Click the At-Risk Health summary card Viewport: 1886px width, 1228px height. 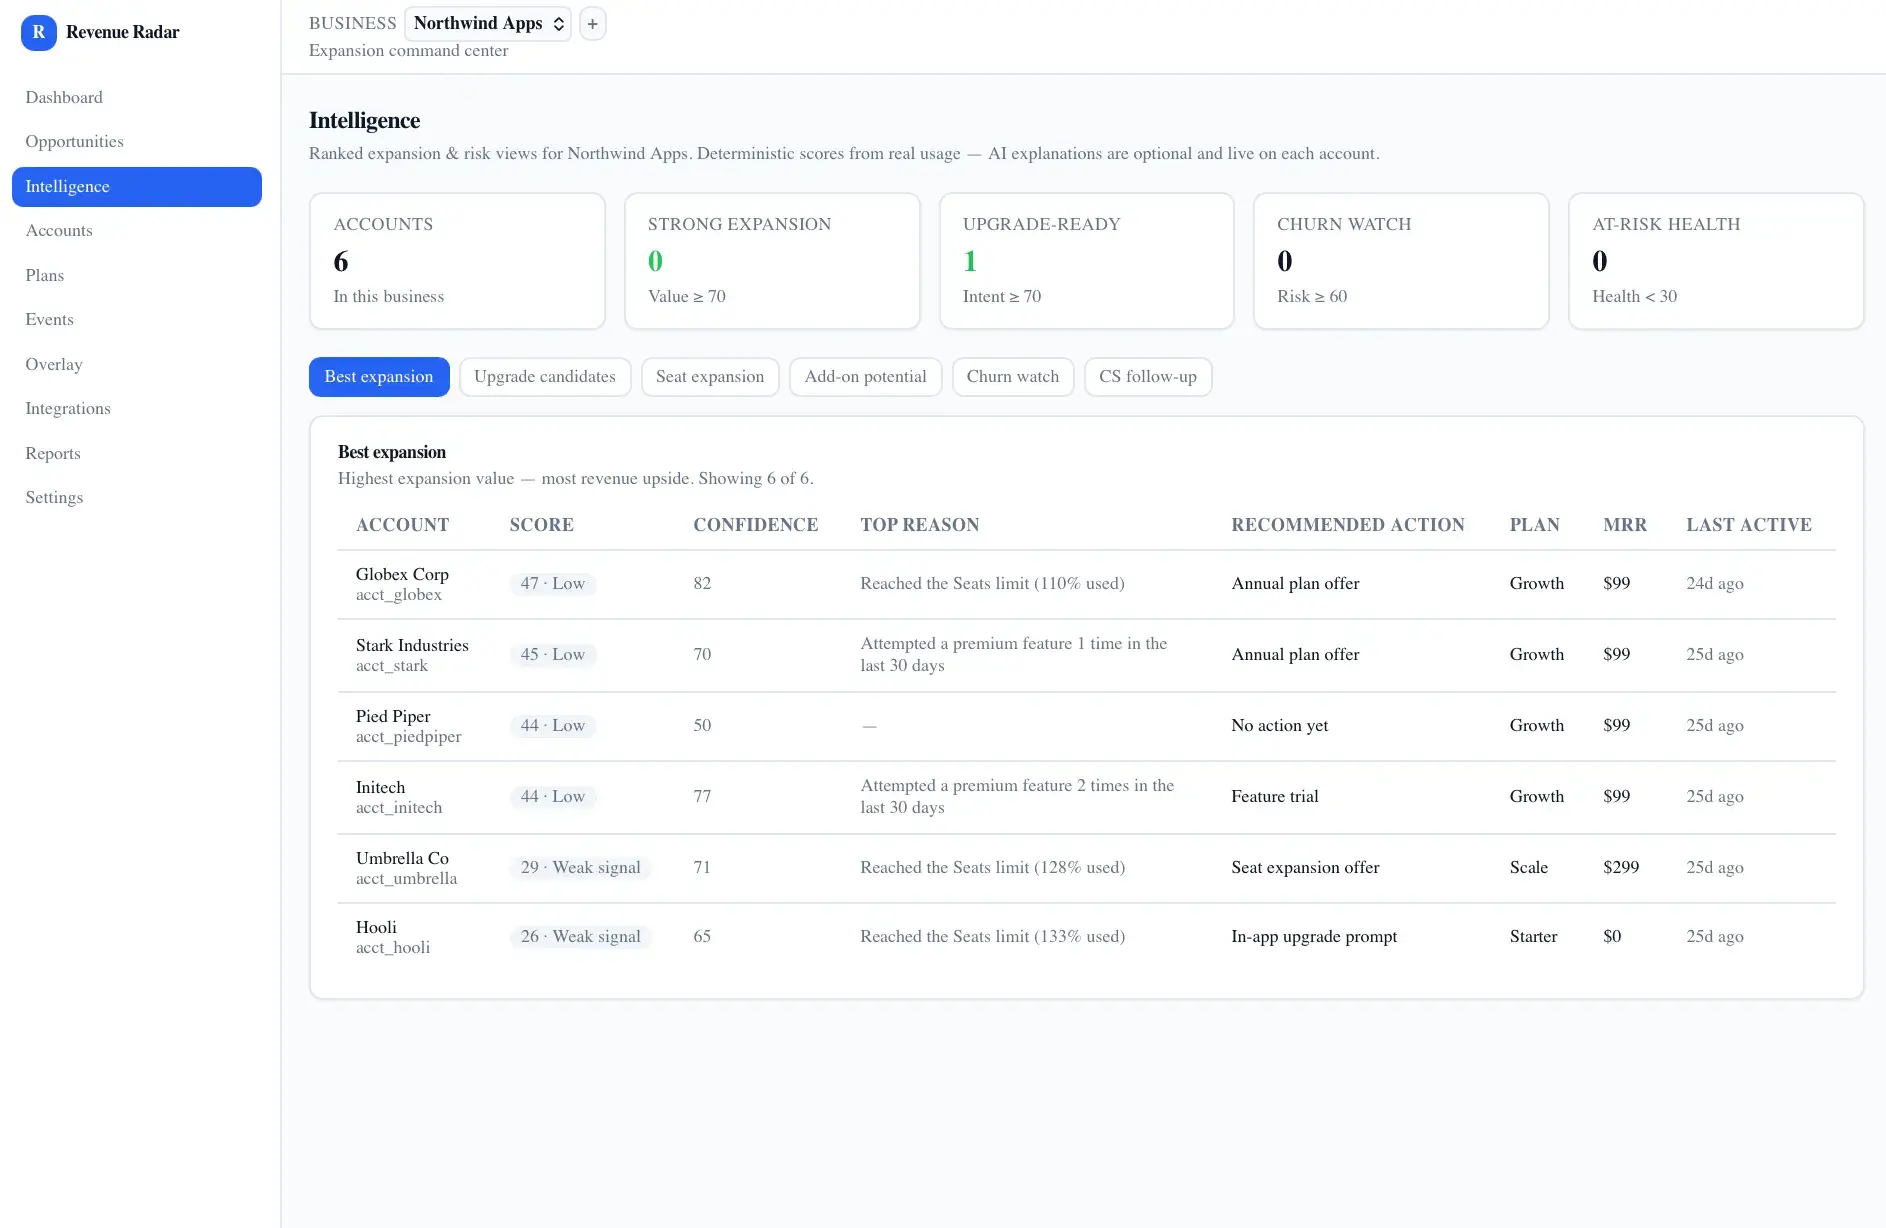point(1716,261)
